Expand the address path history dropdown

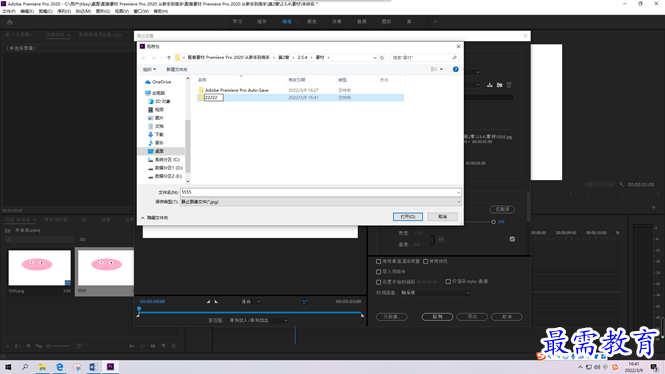point(374,58)
